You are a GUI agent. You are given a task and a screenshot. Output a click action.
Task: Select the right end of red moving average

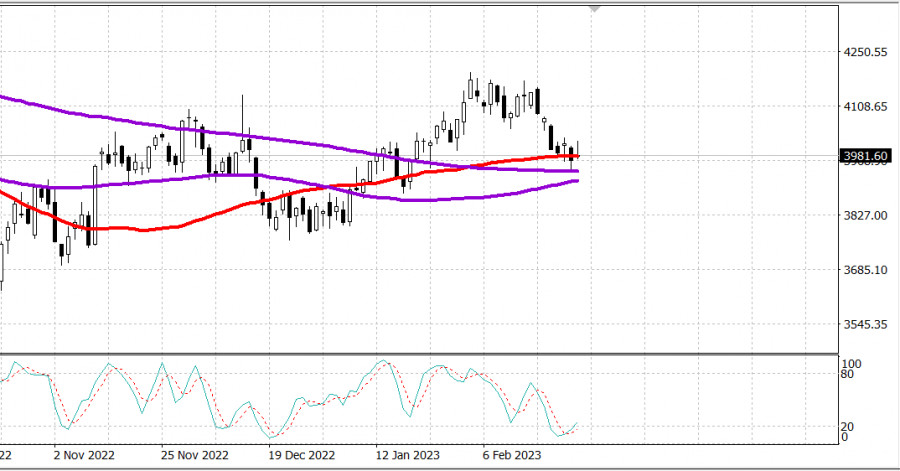pos(578,156)
